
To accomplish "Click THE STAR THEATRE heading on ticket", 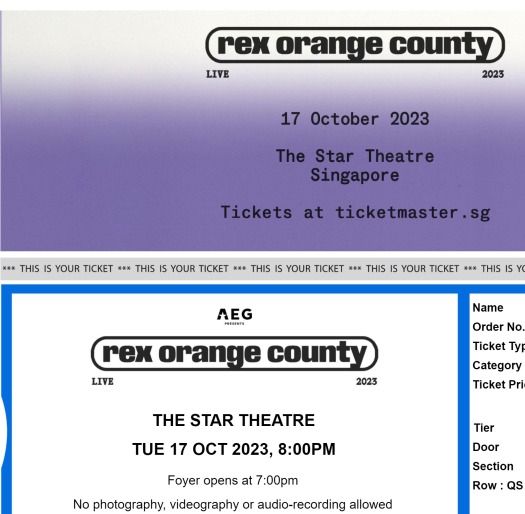I will tap(234, 420).
